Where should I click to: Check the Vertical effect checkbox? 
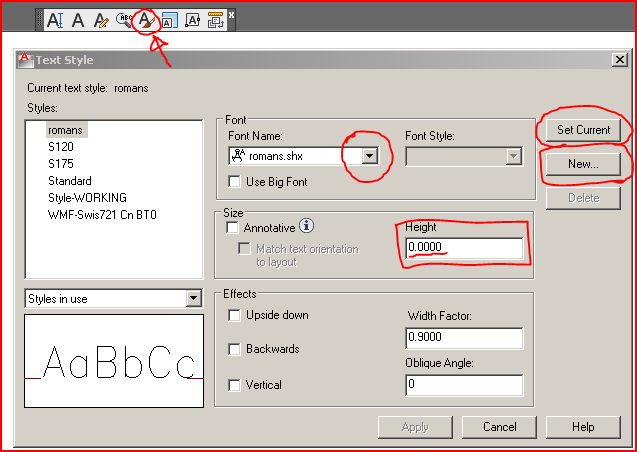point(234,385)
